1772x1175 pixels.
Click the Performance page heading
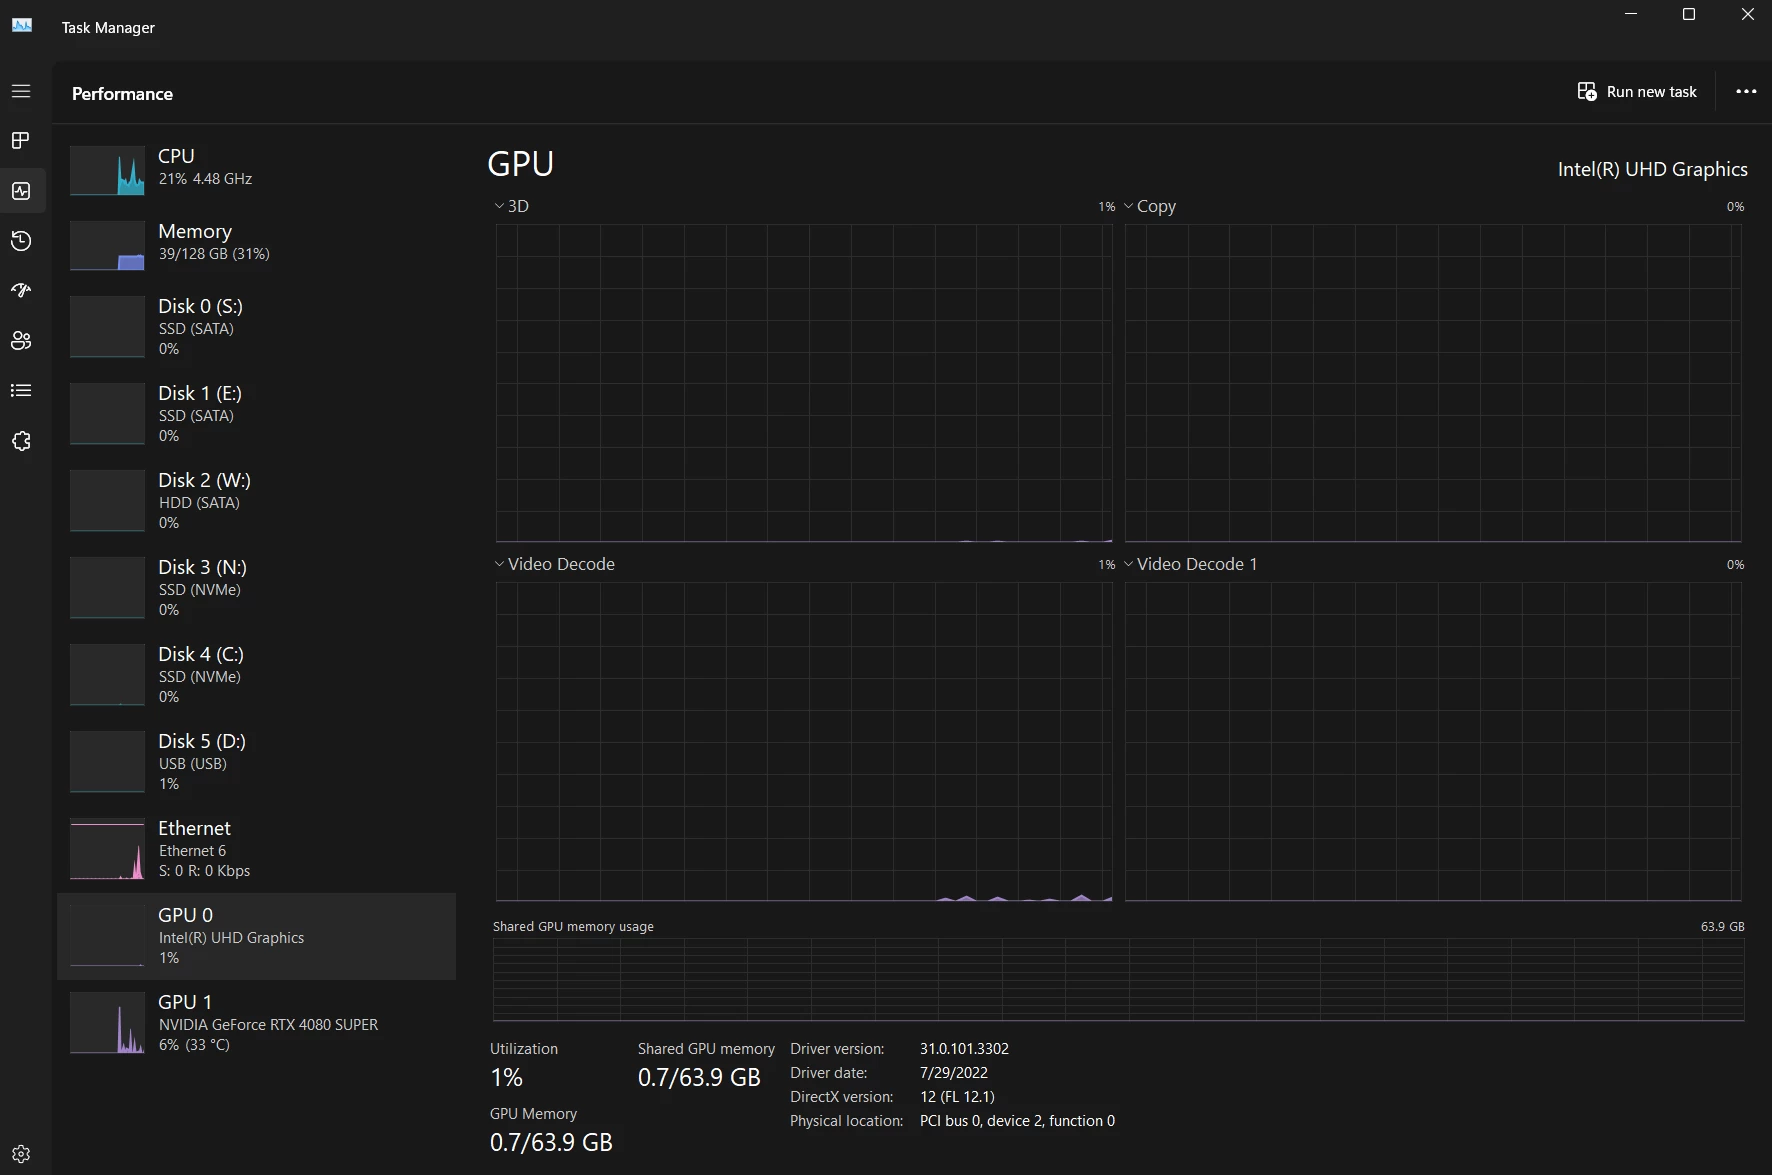coord(122,94)
